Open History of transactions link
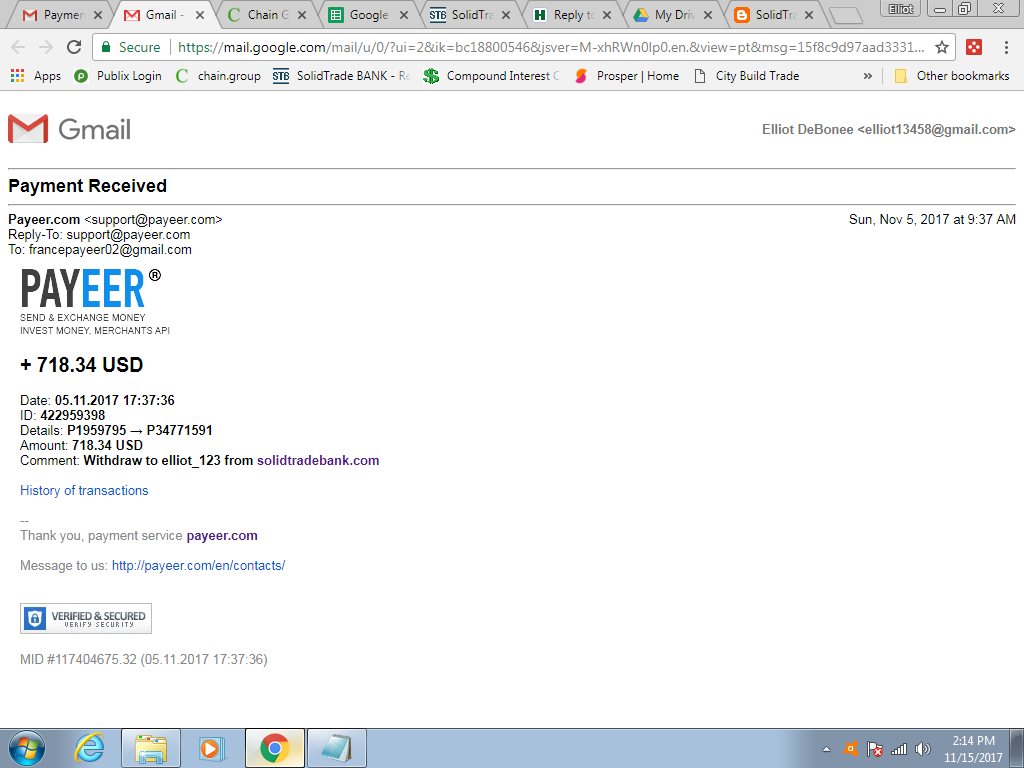Viewport: 1024px width, 768px height. pyautogui.click(x=84, y=490)
